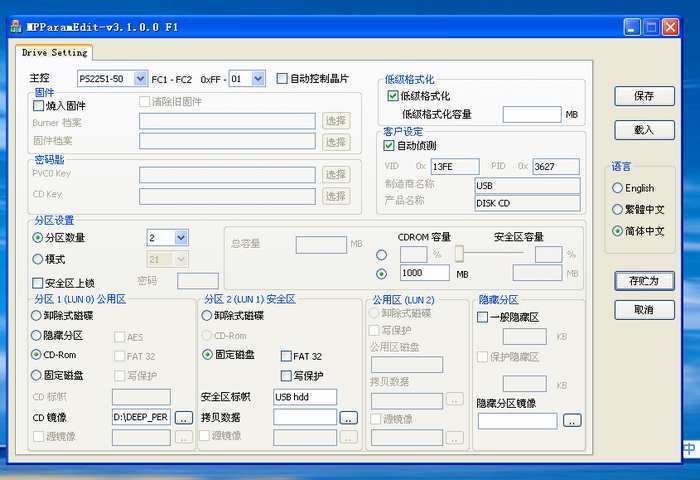Select the English language radio button

coord(617,188)
